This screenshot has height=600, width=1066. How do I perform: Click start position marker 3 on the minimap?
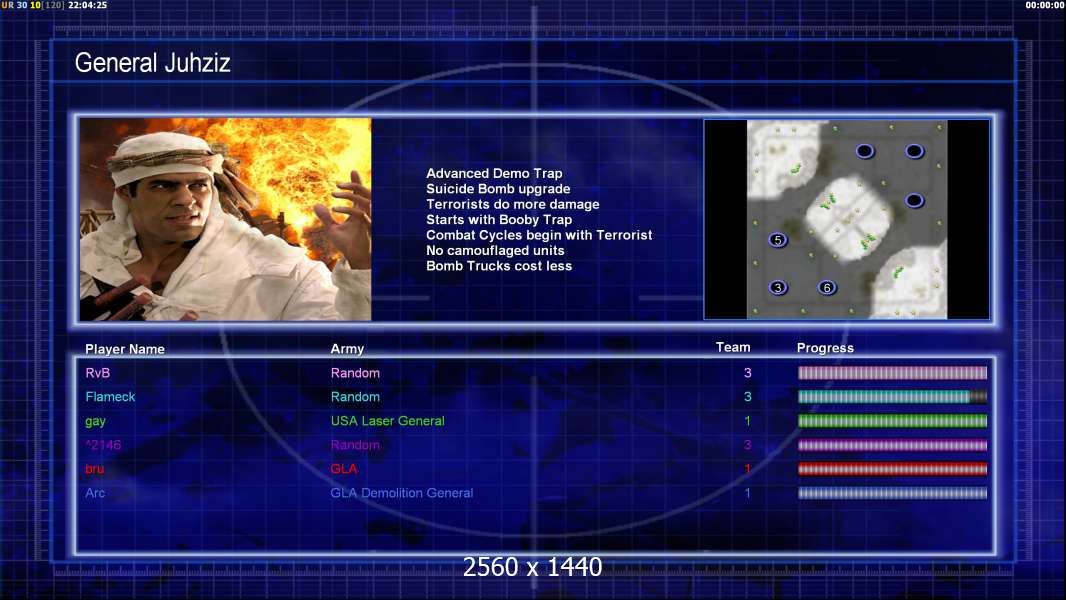point(778,287)
